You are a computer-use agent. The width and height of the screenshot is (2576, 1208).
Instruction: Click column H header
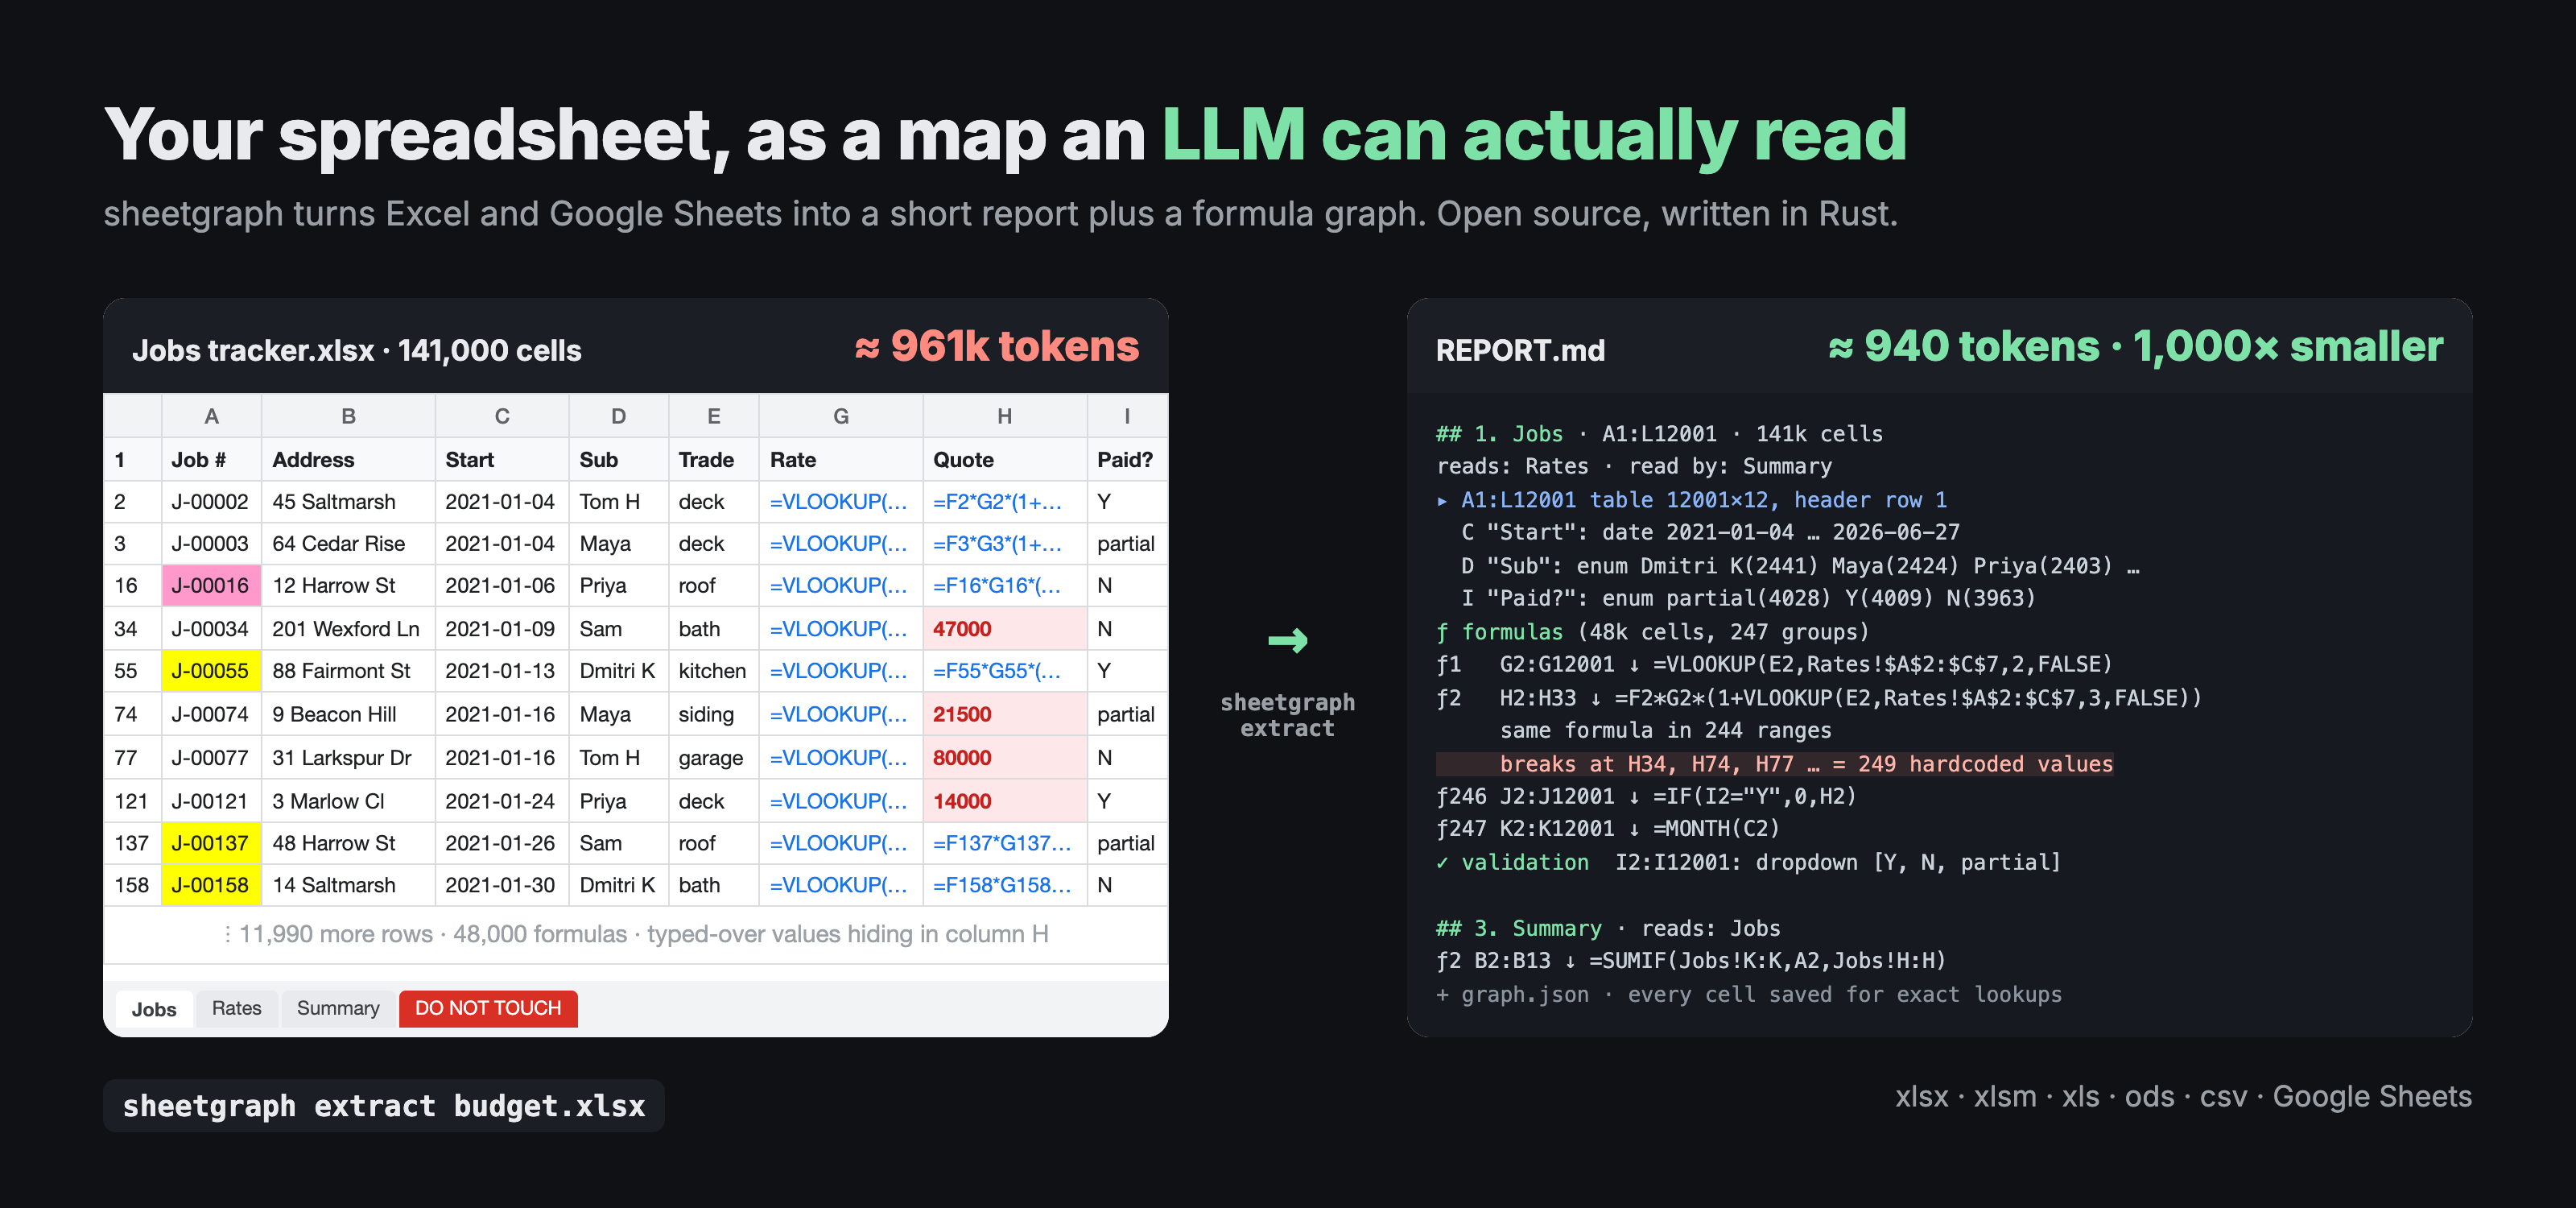point(1004,416)
